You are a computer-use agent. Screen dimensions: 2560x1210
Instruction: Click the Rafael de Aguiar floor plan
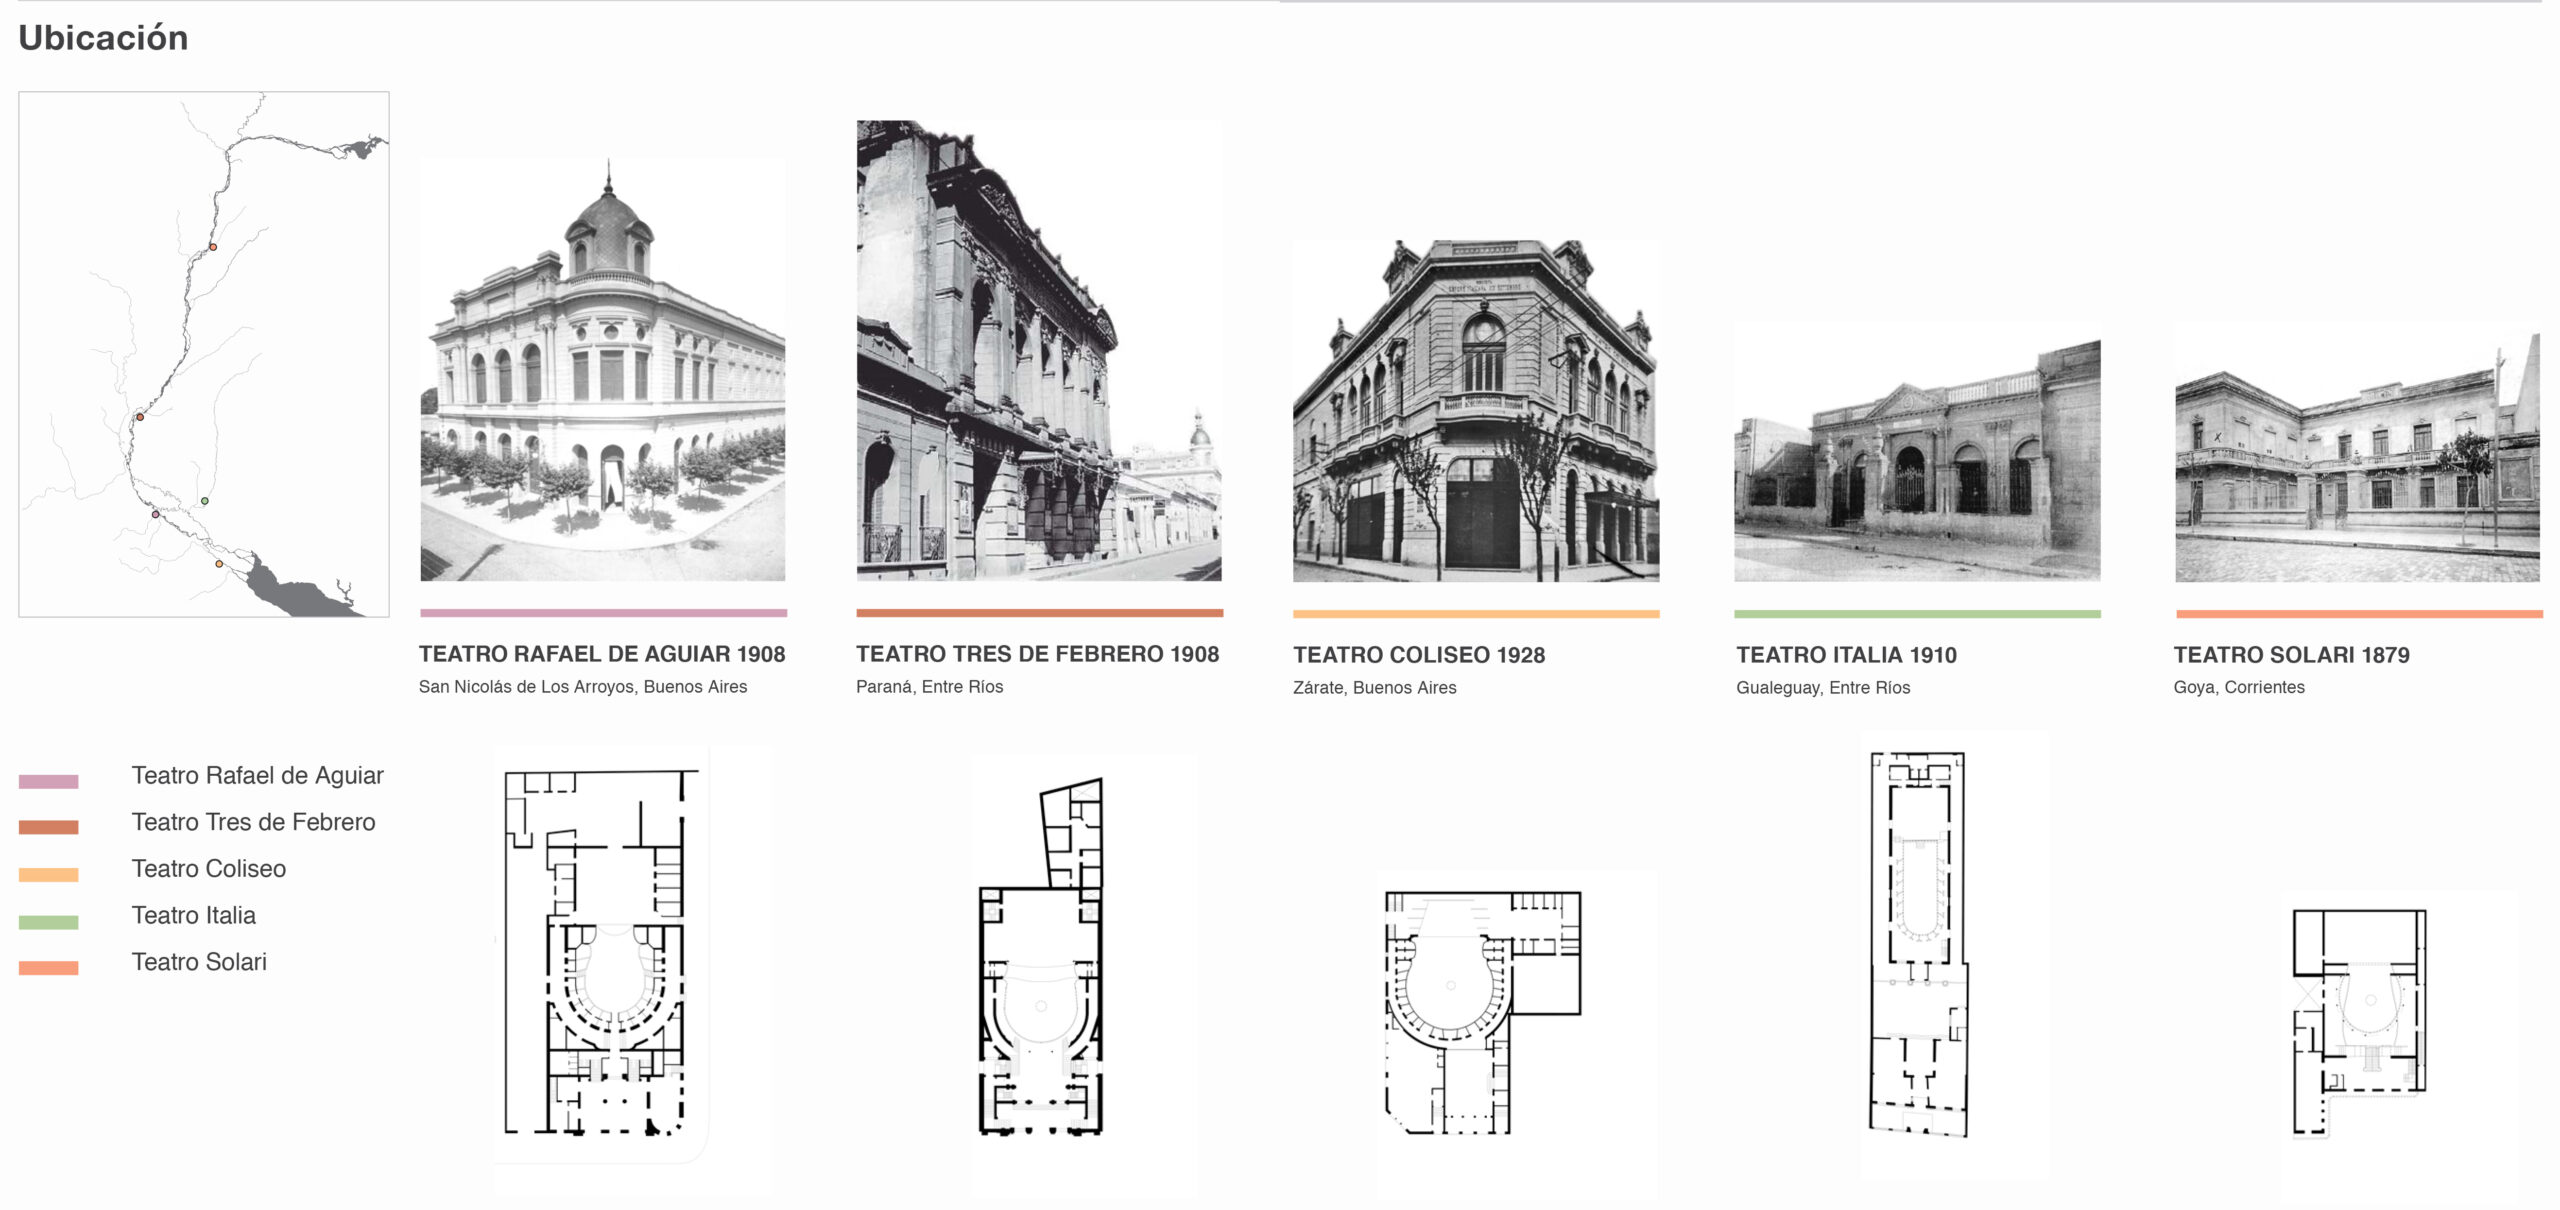[x=600, y=952]
